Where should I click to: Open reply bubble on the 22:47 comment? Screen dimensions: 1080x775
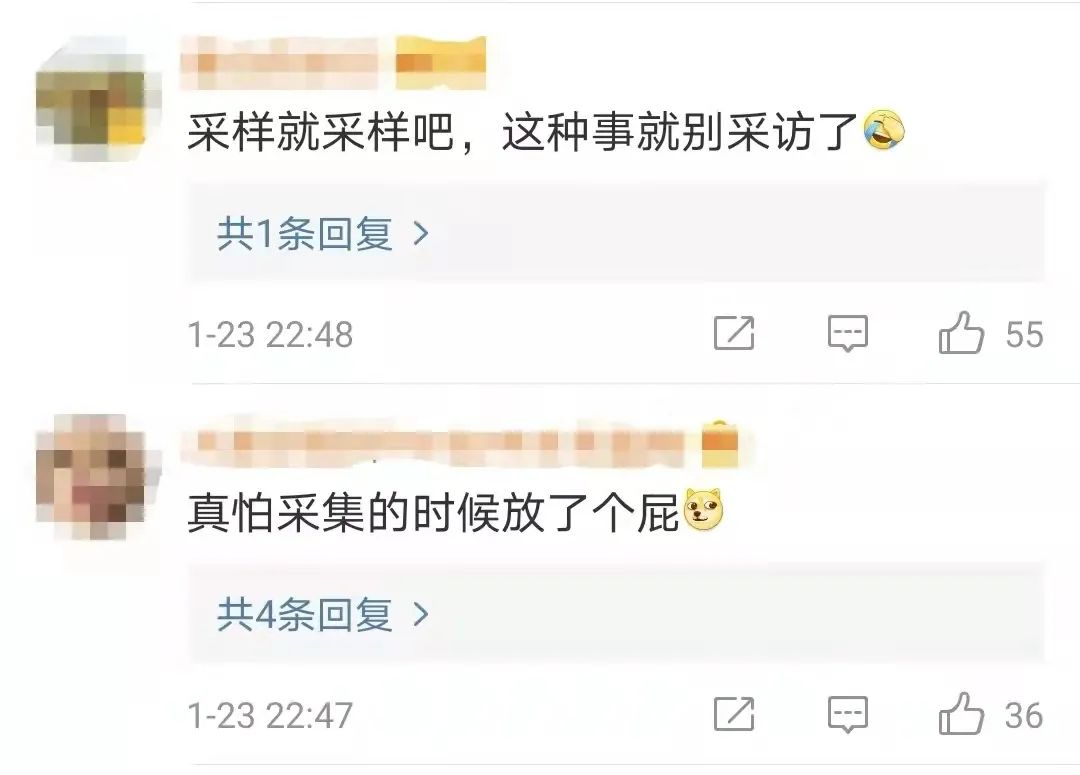[847, 714]
